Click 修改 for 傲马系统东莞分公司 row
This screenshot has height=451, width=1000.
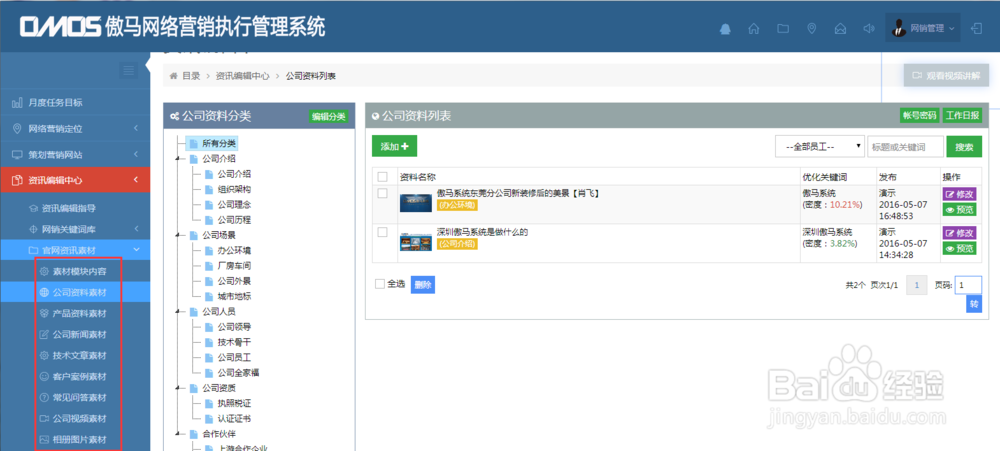click(959, 195)
